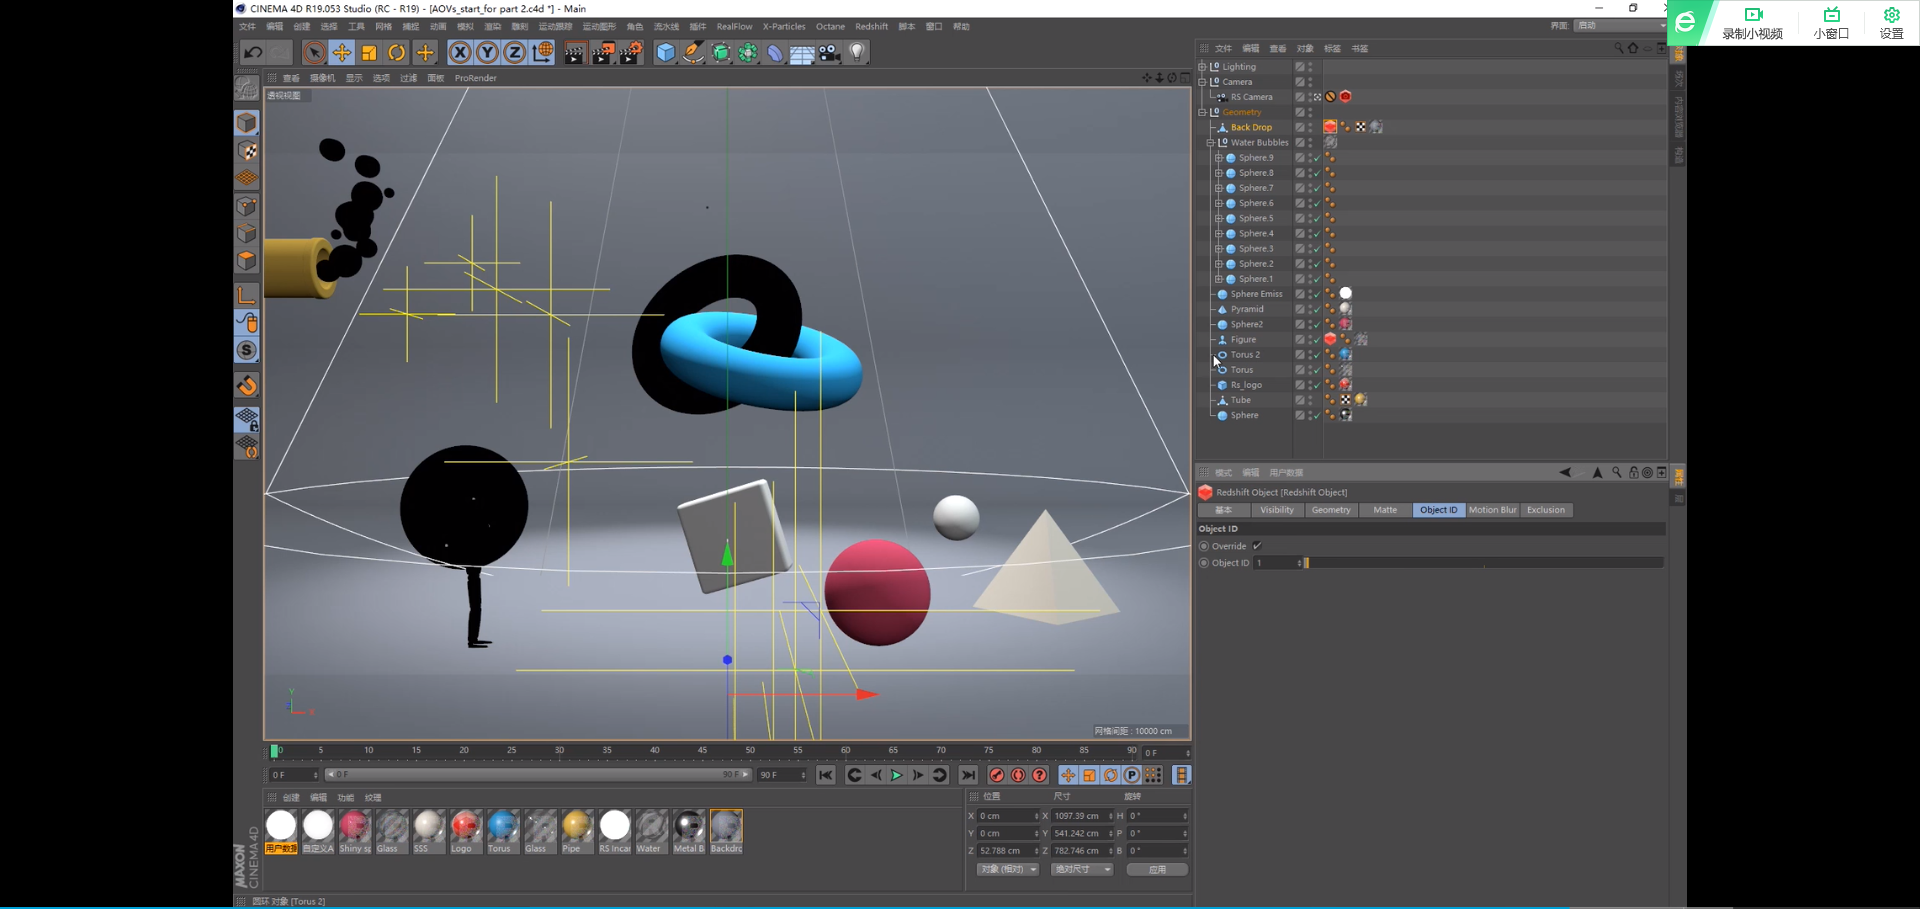This screenshot has height=909, width=1920.
Task: Open the Motion Blur tab
Action: click(1492, 510)
